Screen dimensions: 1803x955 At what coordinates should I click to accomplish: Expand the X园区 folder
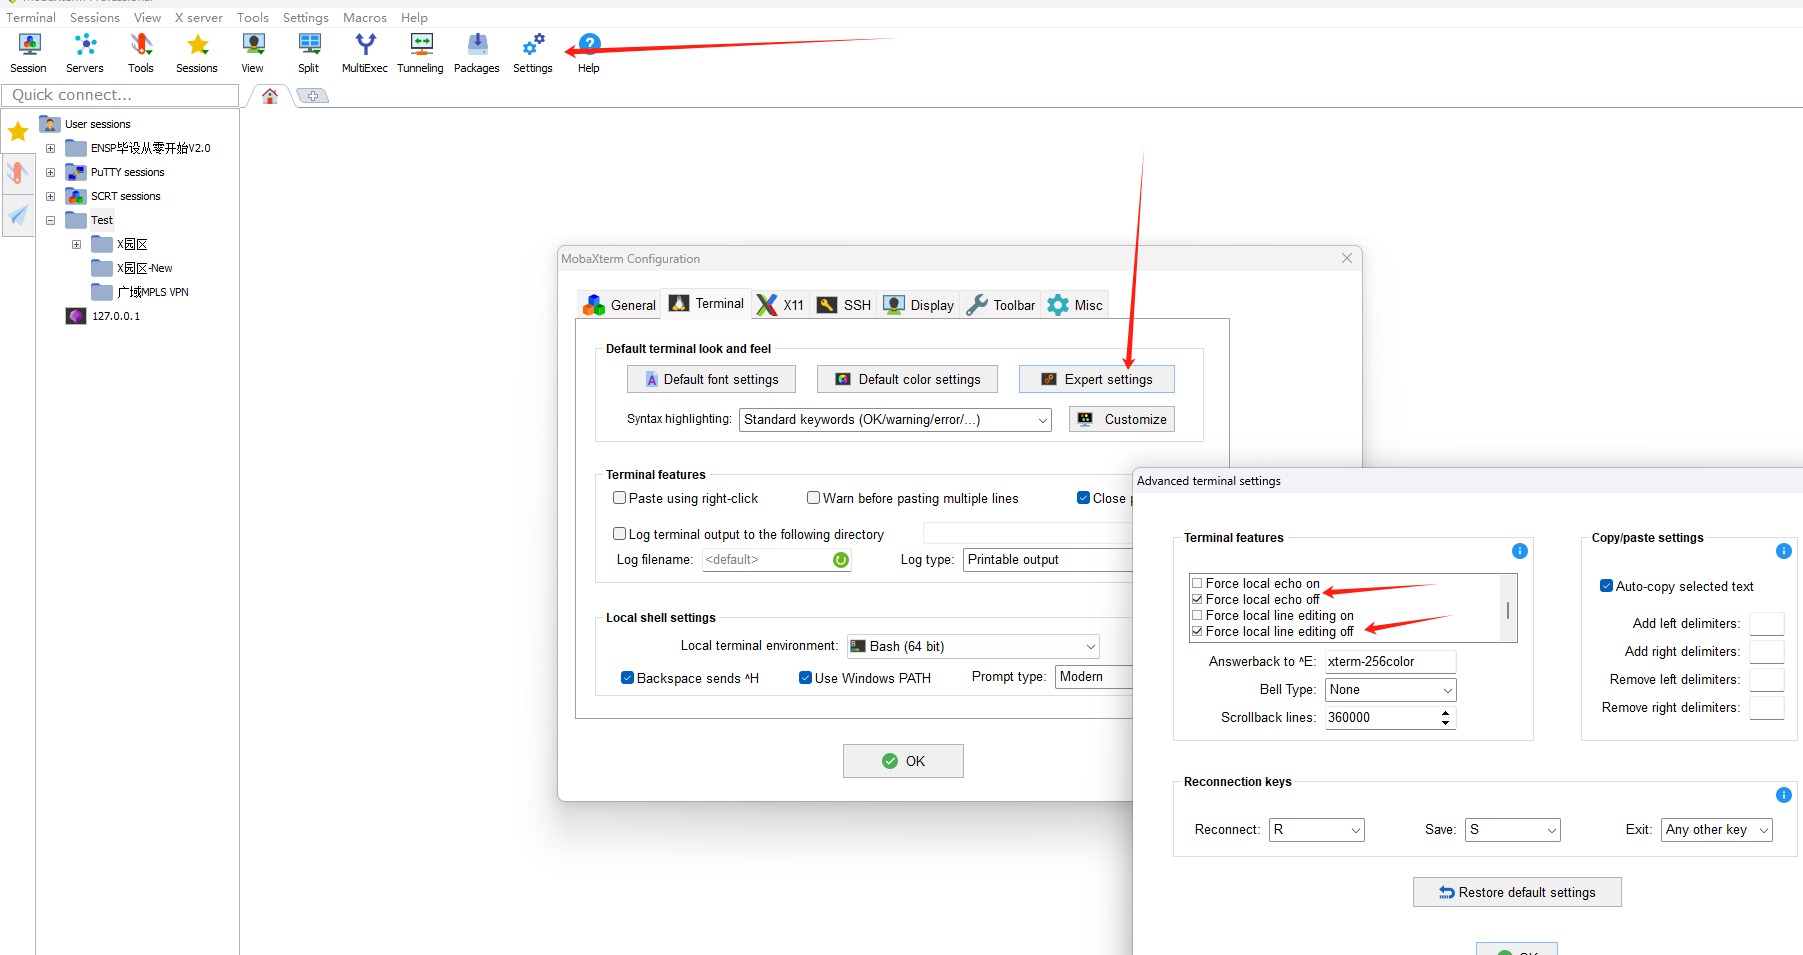point(76,244)
